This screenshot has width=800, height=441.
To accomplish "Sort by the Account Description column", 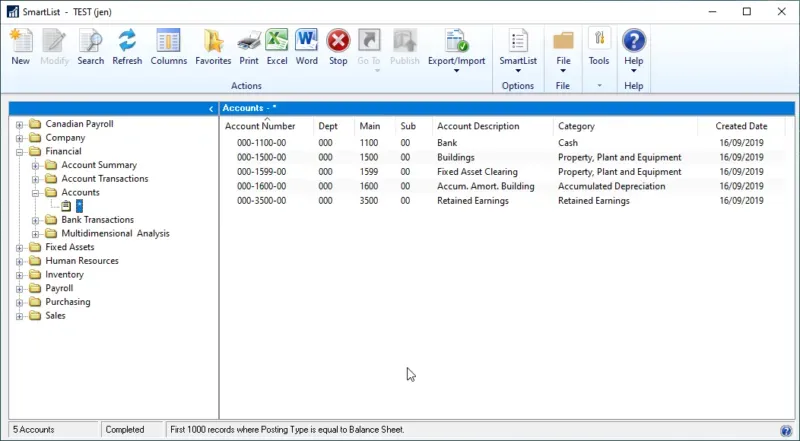I will pyautogui.click(x=478, y=127).
